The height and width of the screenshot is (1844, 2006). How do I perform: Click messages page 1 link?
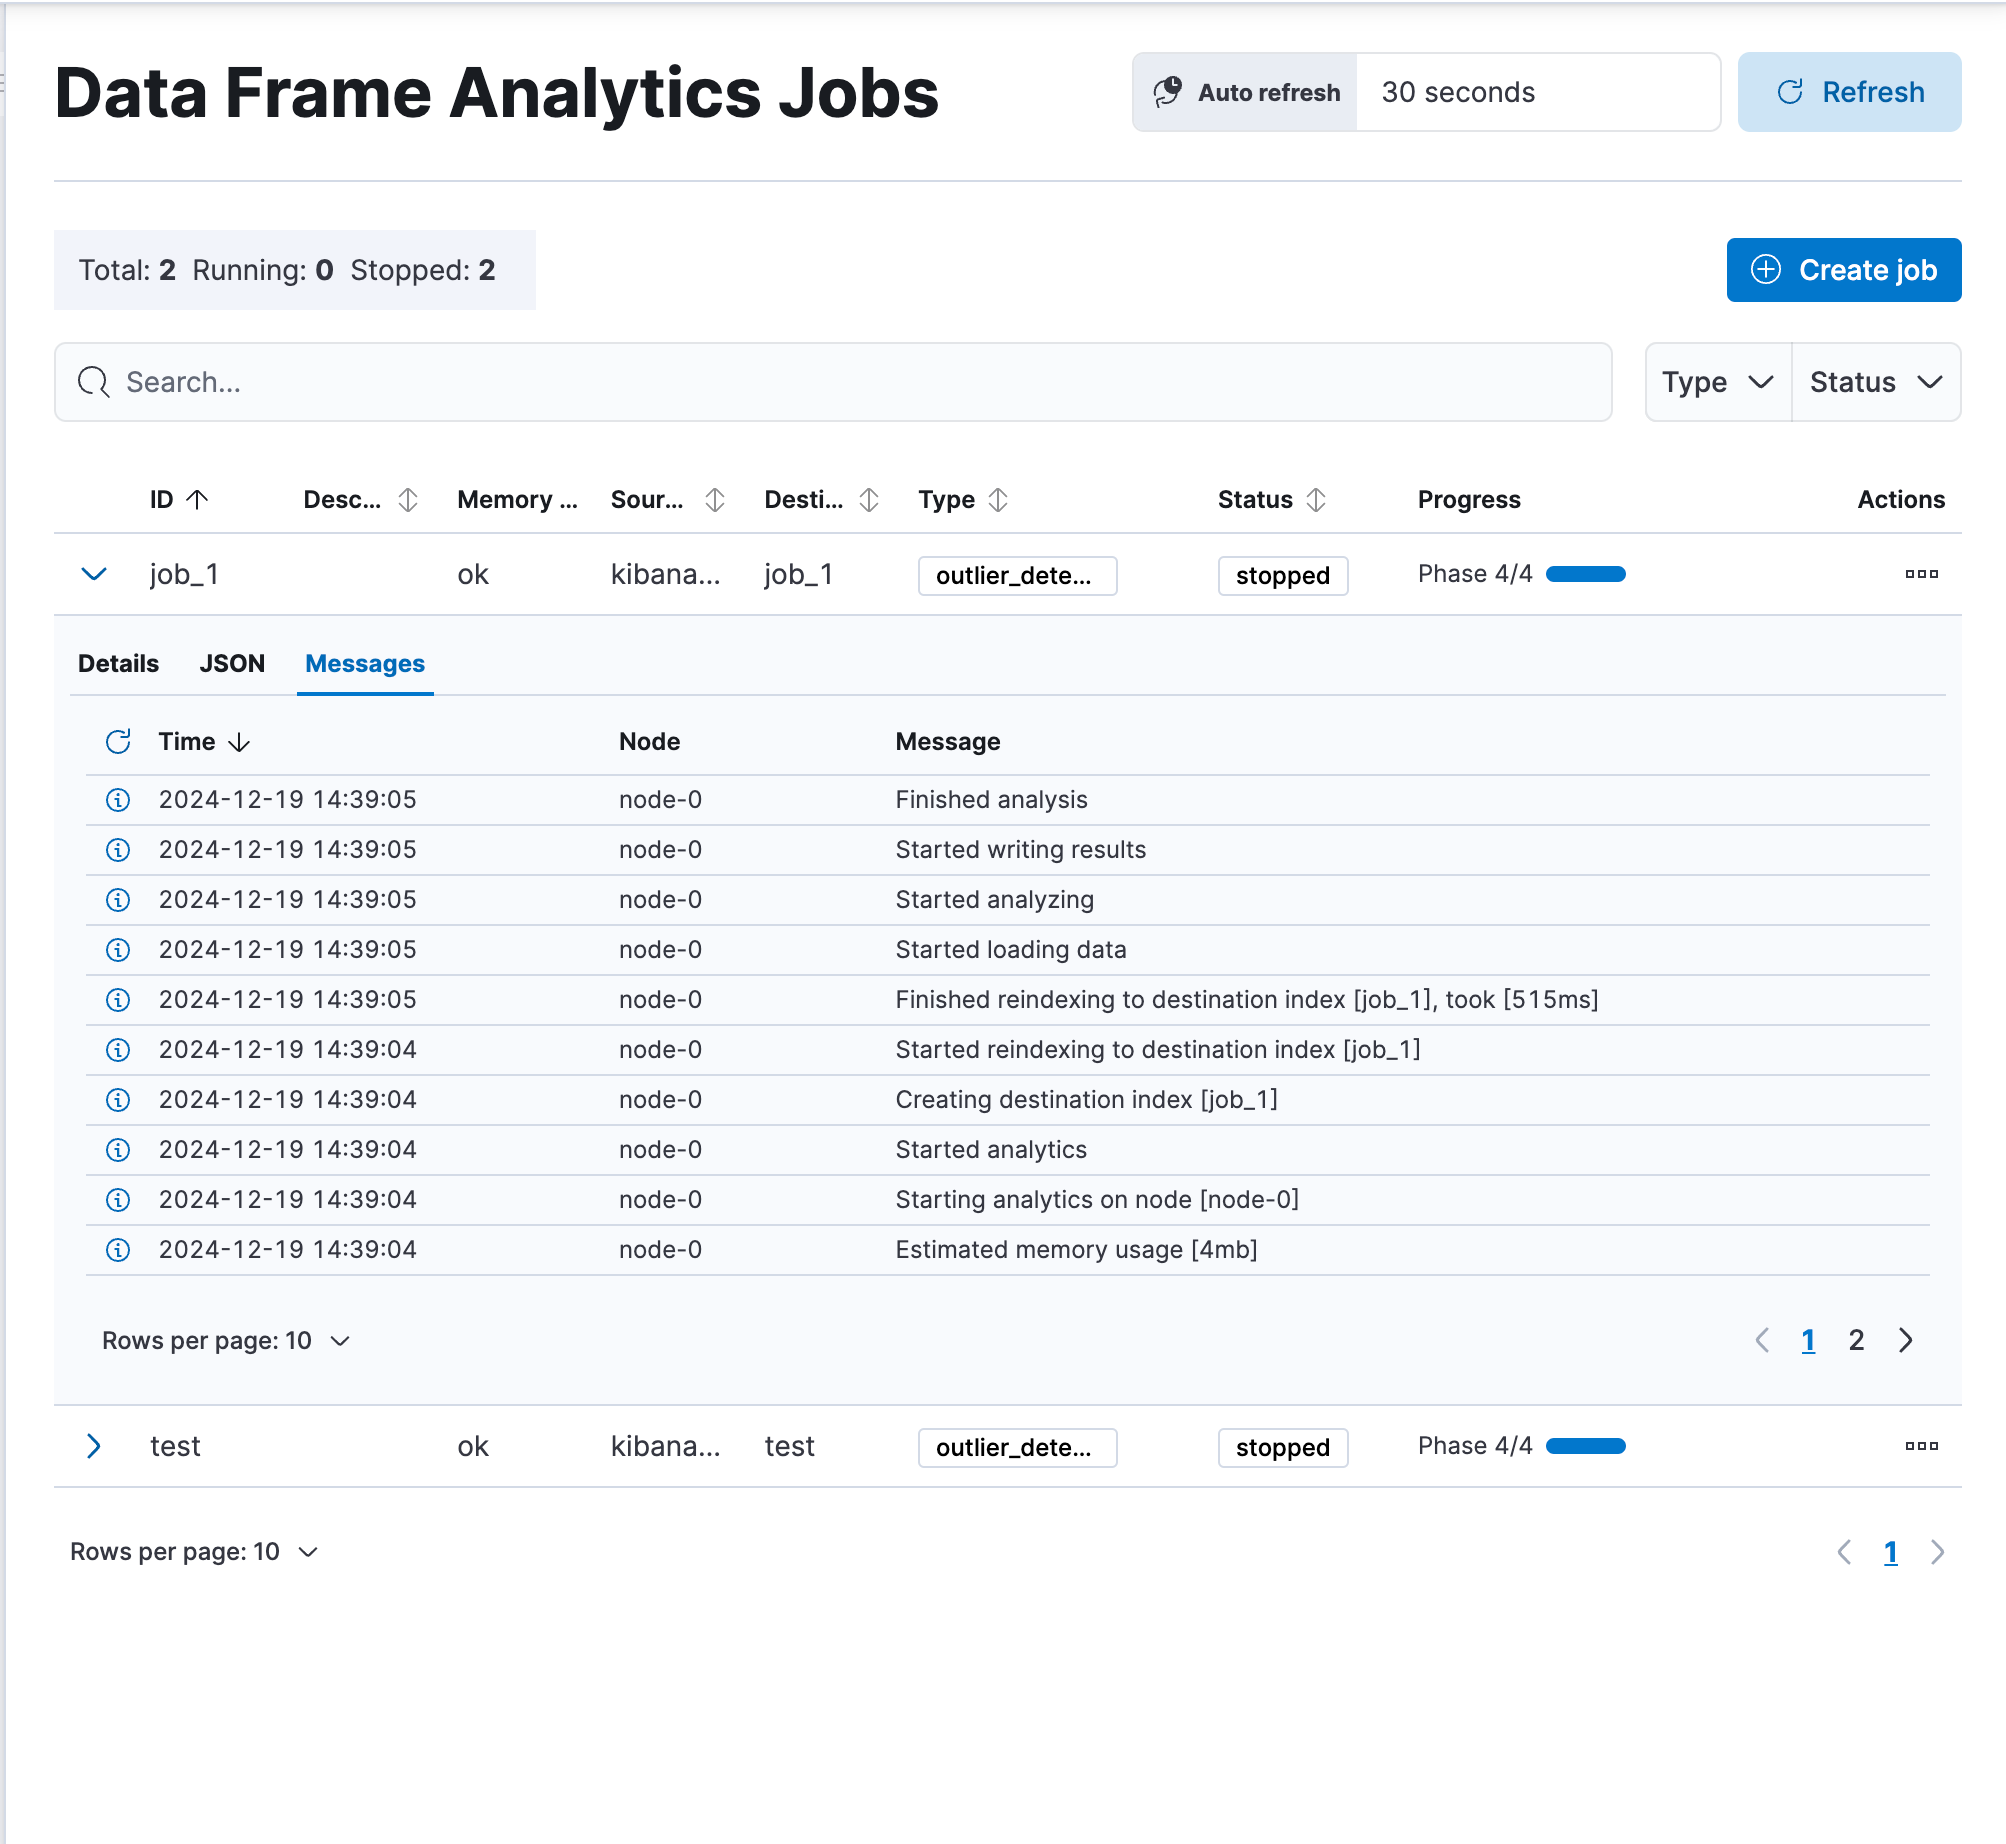pos(1808,1340)
